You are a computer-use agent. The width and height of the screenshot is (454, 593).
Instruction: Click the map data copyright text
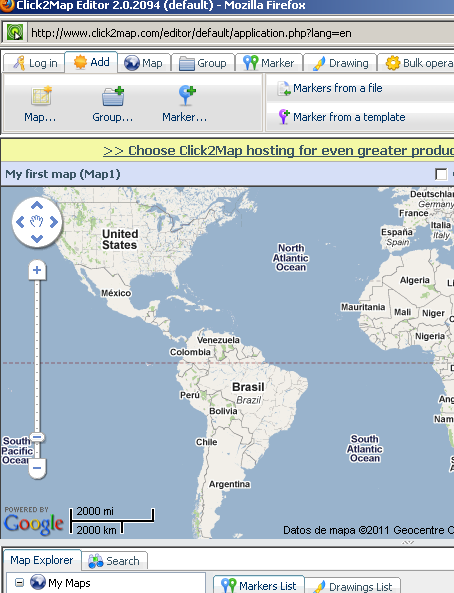(x=368, y=530)
